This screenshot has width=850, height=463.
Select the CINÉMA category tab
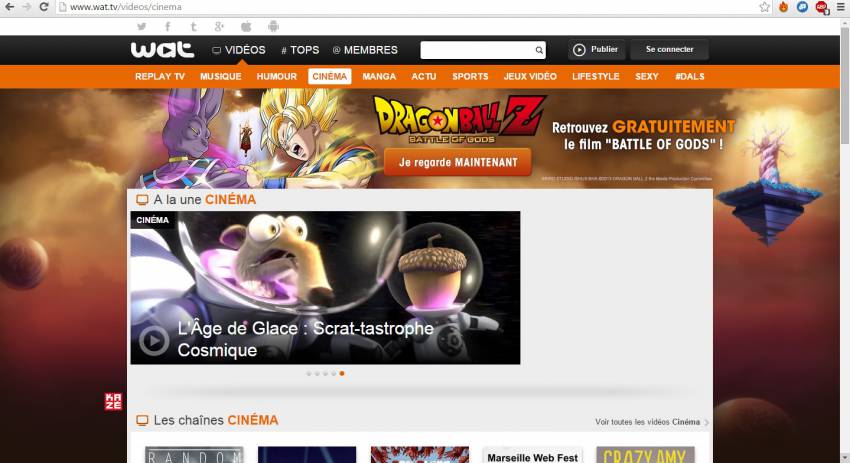click(330, 76)
